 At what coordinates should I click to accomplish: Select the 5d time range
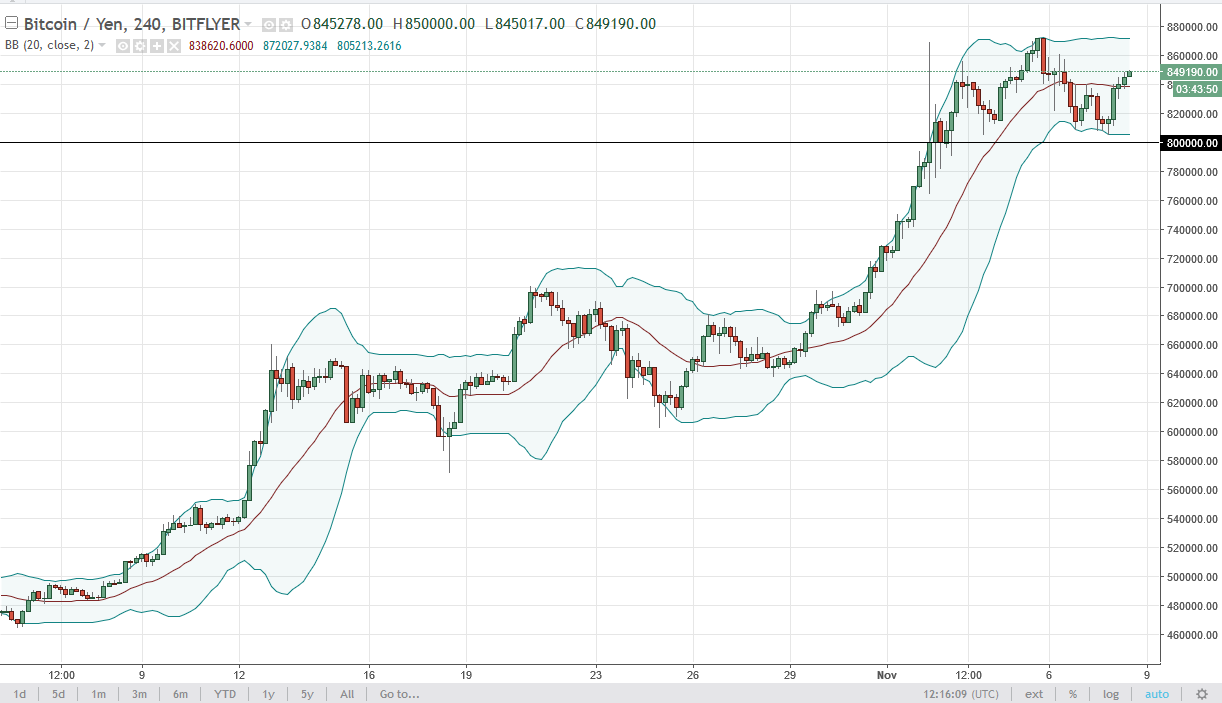click(x=59, y=694)
